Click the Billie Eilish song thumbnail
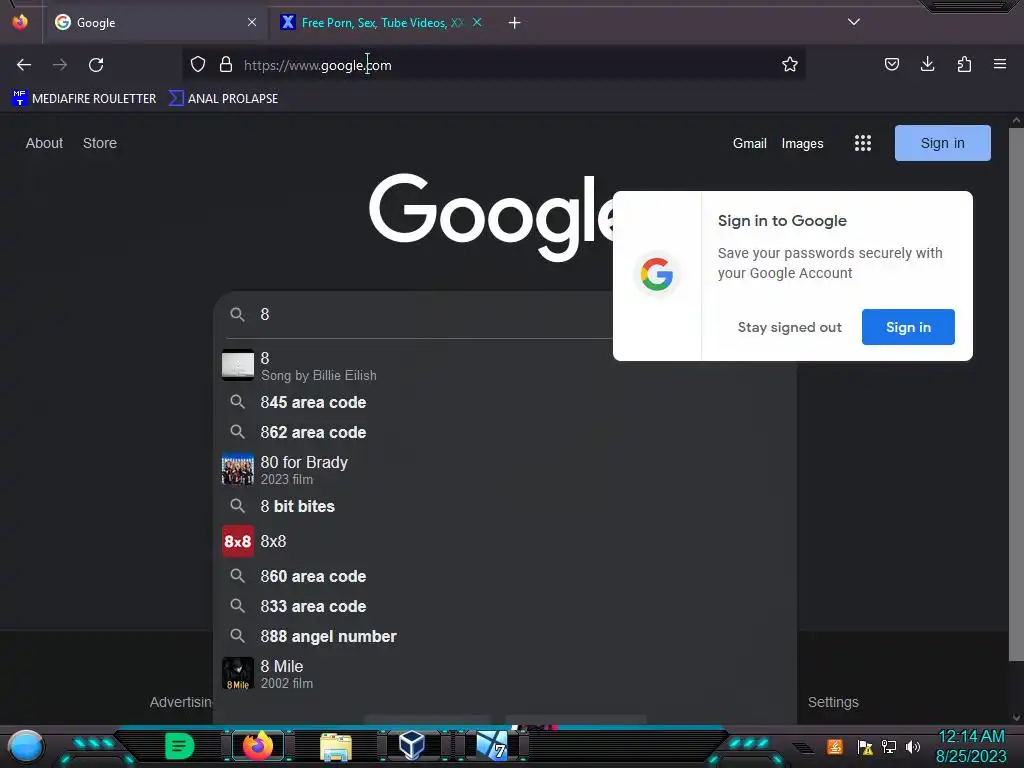The width and height of the screenshot is (1024, 768). (x=238, y=365)
